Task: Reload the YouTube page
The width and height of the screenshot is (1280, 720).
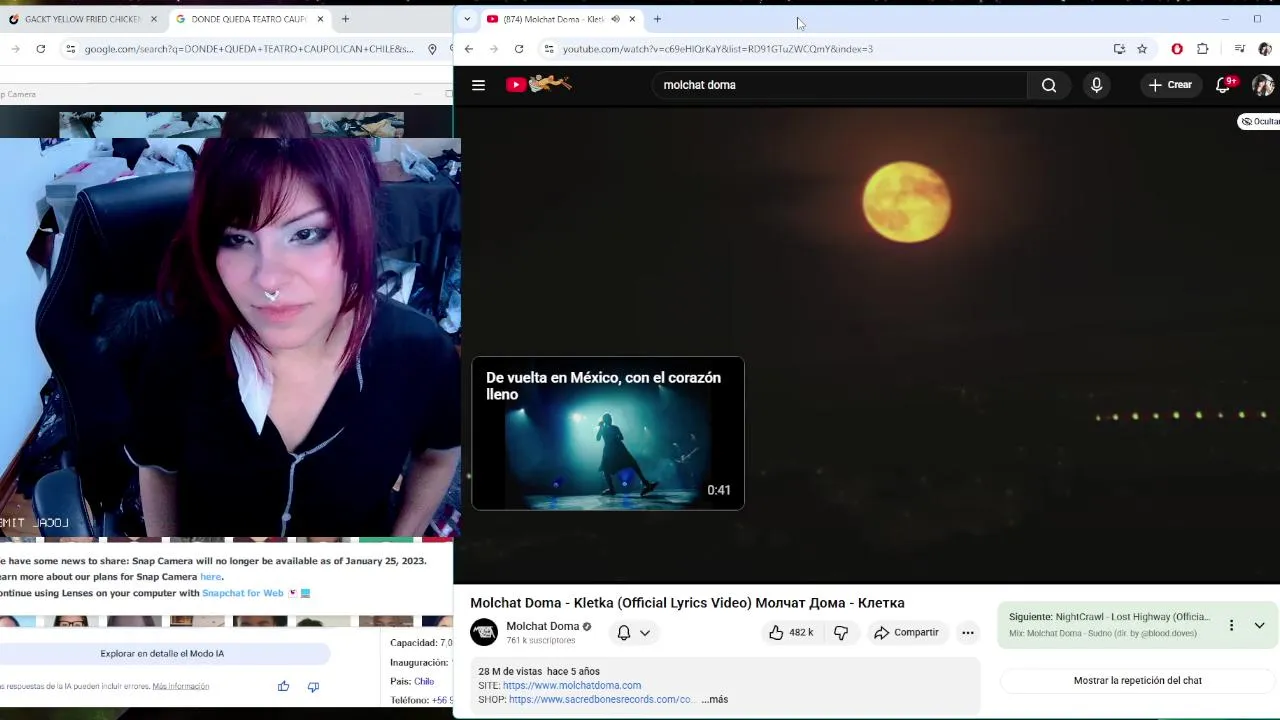Action: pos(519,49)
